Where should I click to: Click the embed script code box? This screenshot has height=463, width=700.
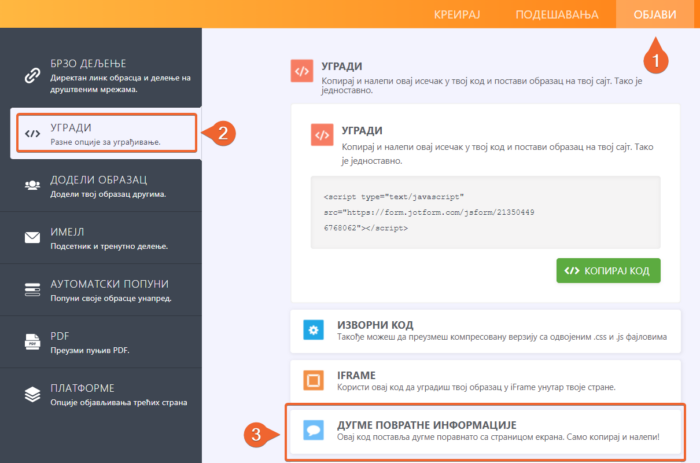(486, 212)
